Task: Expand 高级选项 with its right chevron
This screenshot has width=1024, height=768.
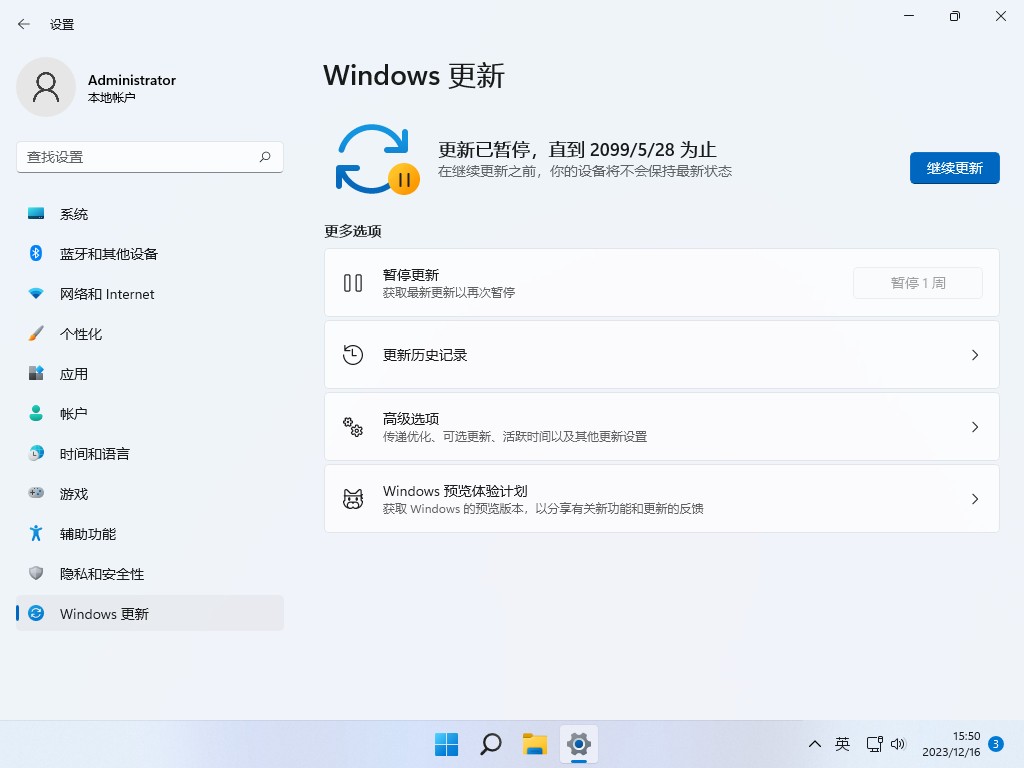Action: pyautogui.click(x=974, y=427)
